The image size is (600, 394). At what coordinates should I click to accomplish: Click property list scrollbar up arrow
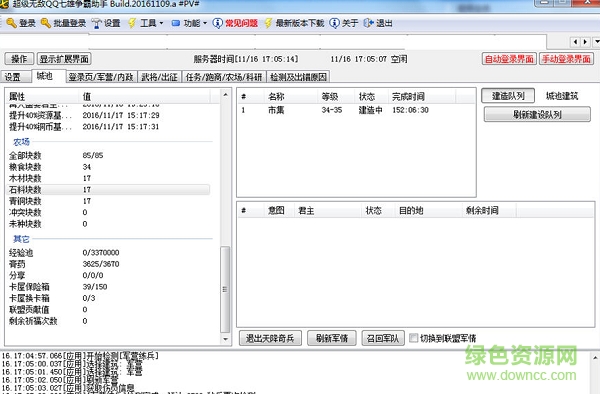click(225, 94)
